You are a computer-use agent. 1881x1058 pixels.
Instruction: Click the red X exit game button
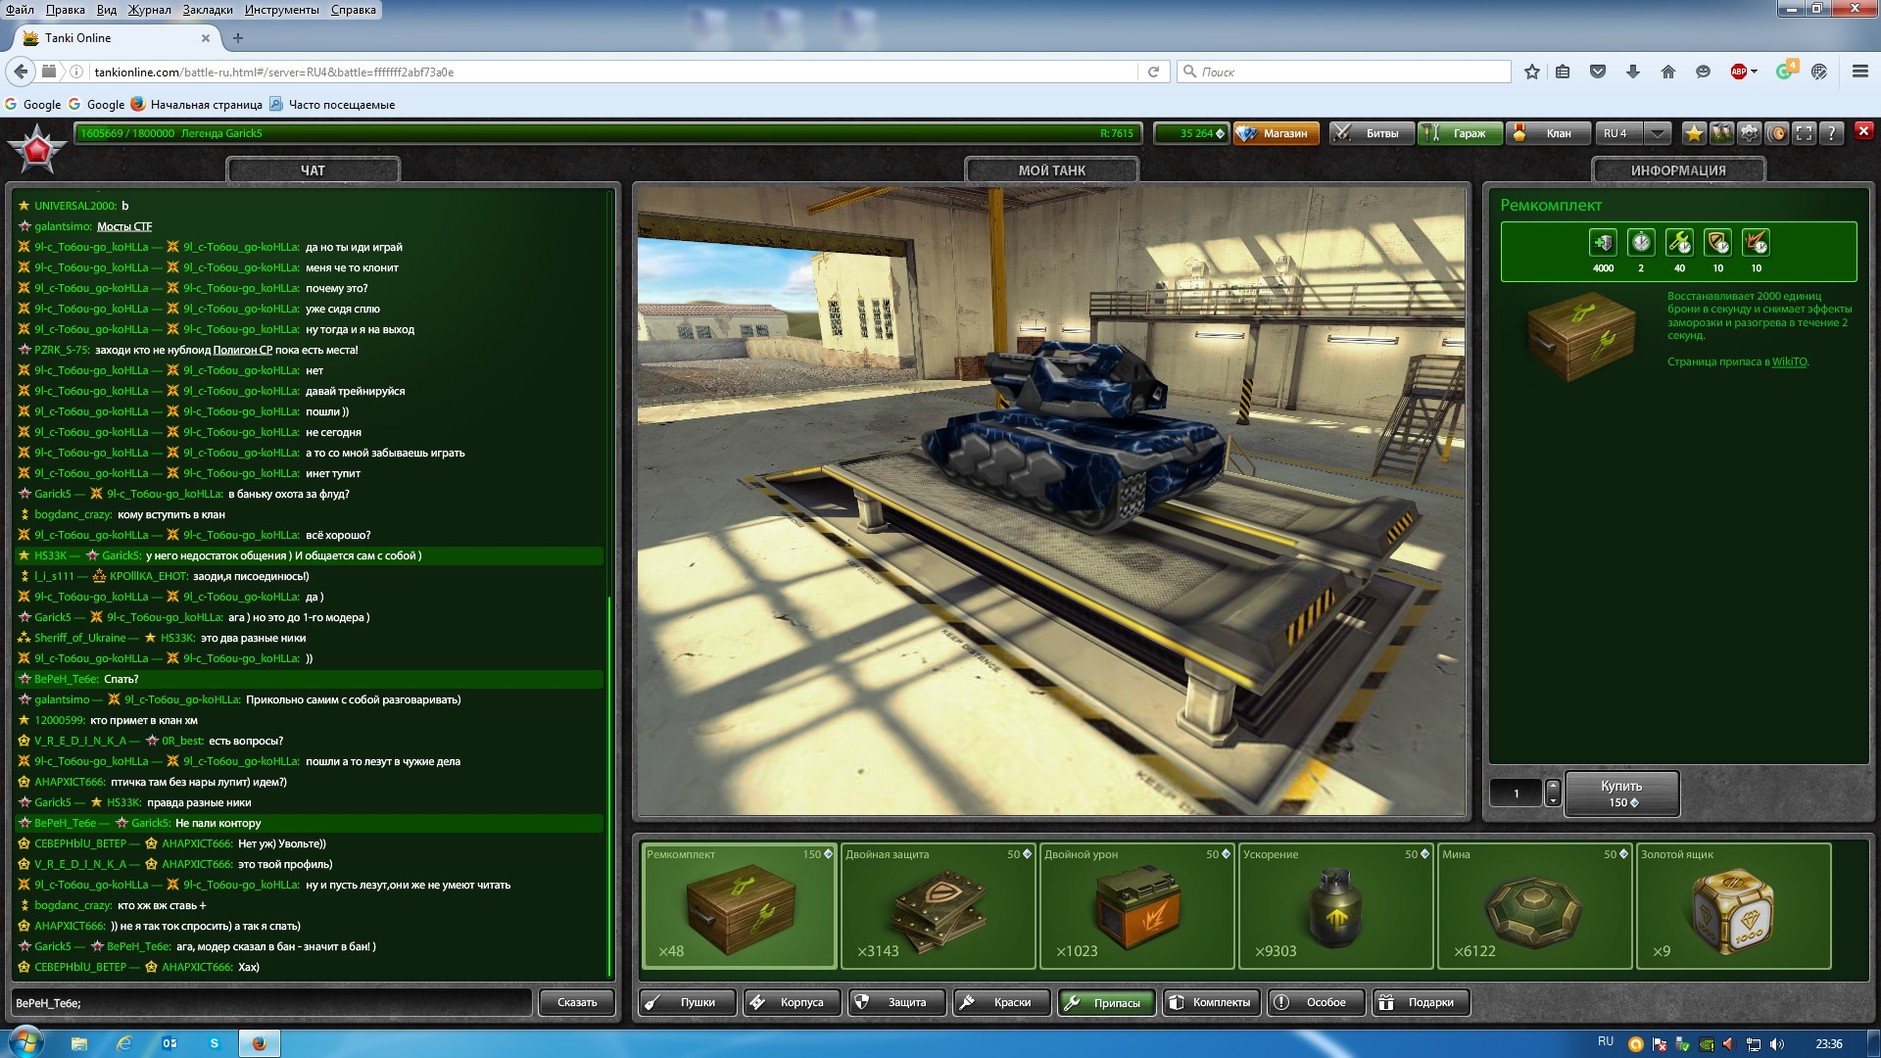coord(1863,131)
